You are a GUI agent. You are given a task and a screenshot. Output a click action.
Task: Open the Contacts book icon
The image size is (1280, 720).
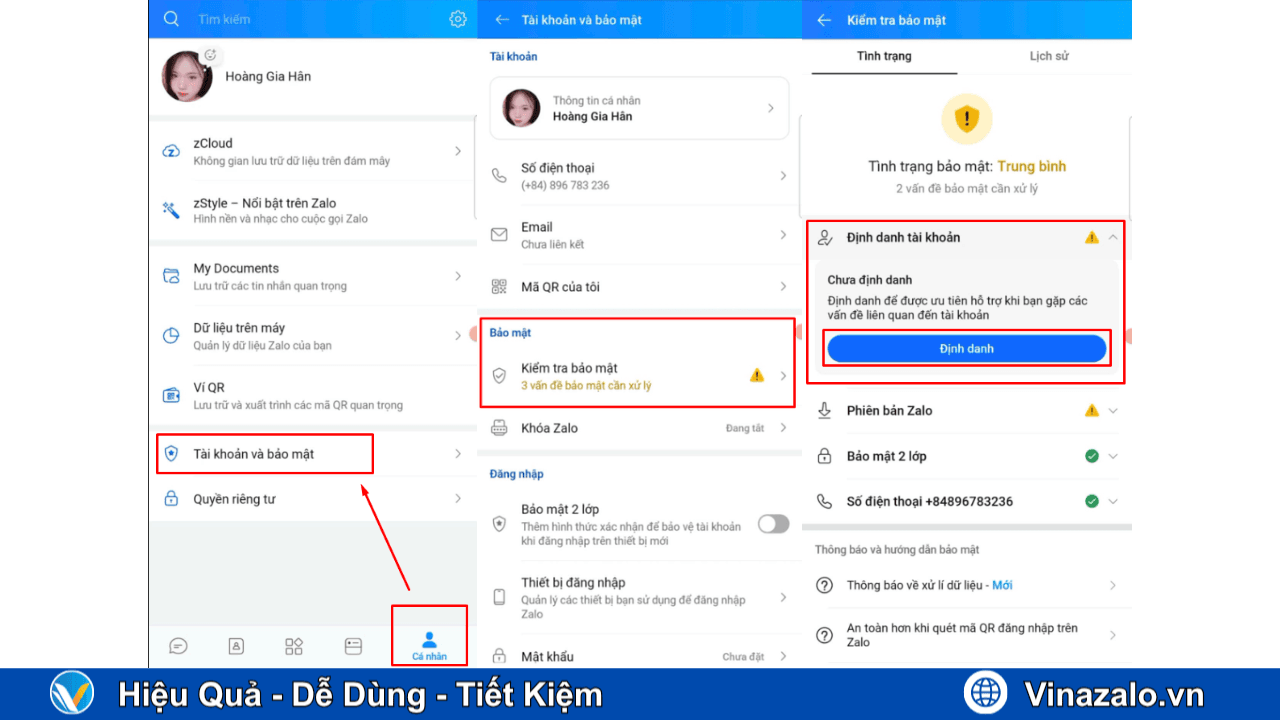click(x=235, y=645)
